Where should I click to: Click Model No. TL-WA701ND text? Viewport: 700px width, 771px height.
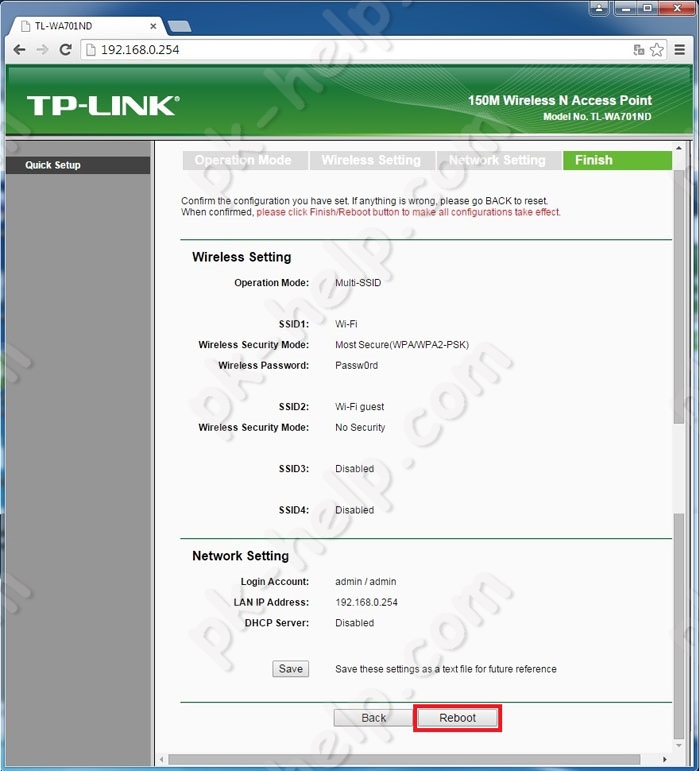[597, 117]
